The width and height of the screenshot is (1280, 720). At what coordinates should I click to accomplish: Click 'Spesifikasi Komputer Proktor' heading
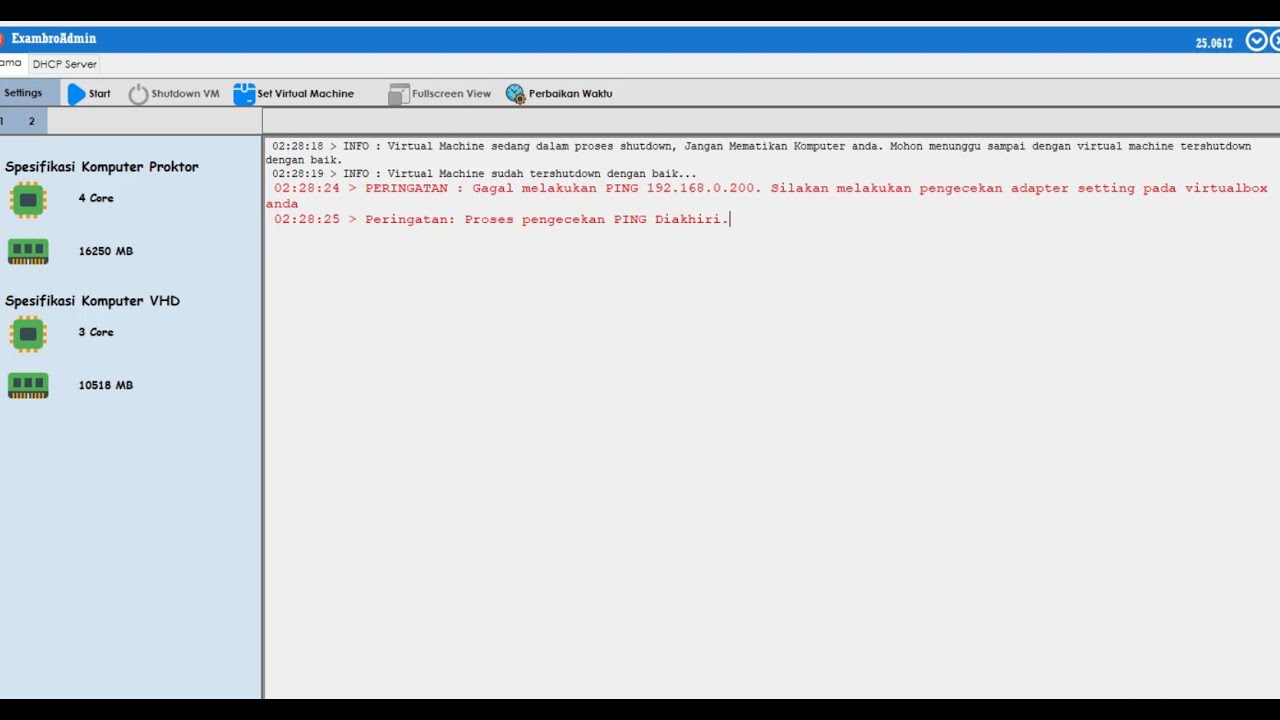click(102, 167)
